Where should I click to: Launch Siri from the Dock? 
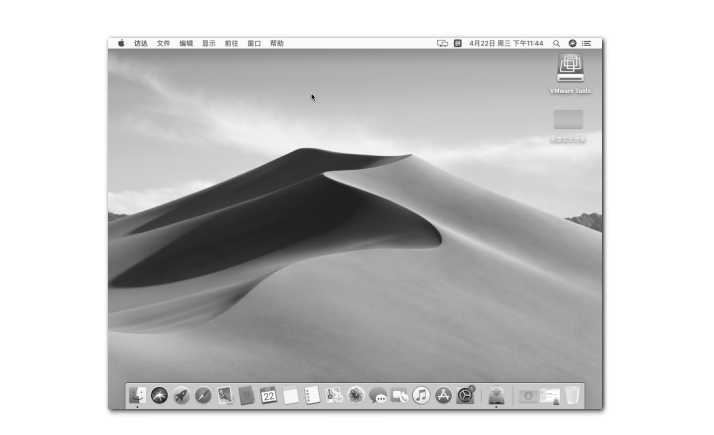click(159, 395)
